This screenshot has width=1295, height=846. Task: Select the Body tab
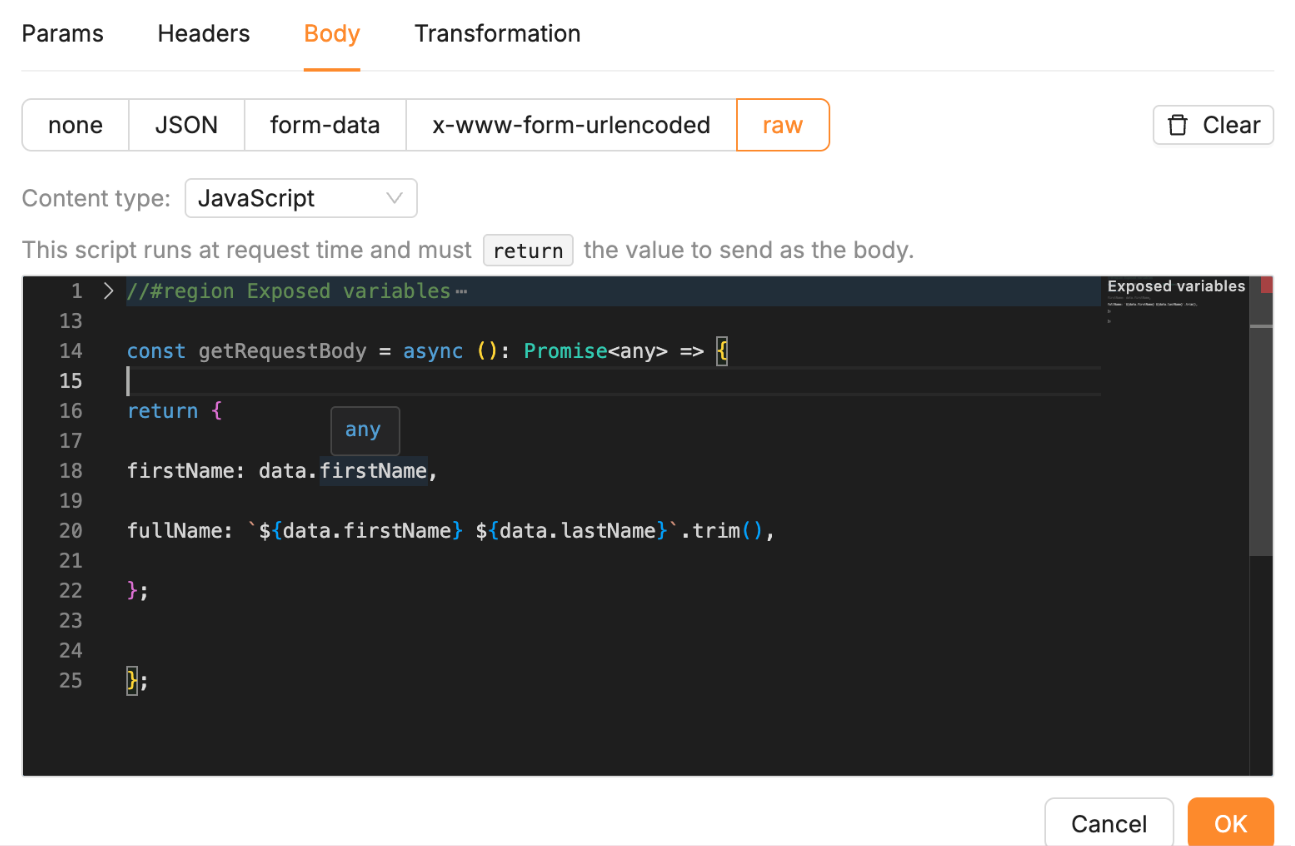click(332, 33)
